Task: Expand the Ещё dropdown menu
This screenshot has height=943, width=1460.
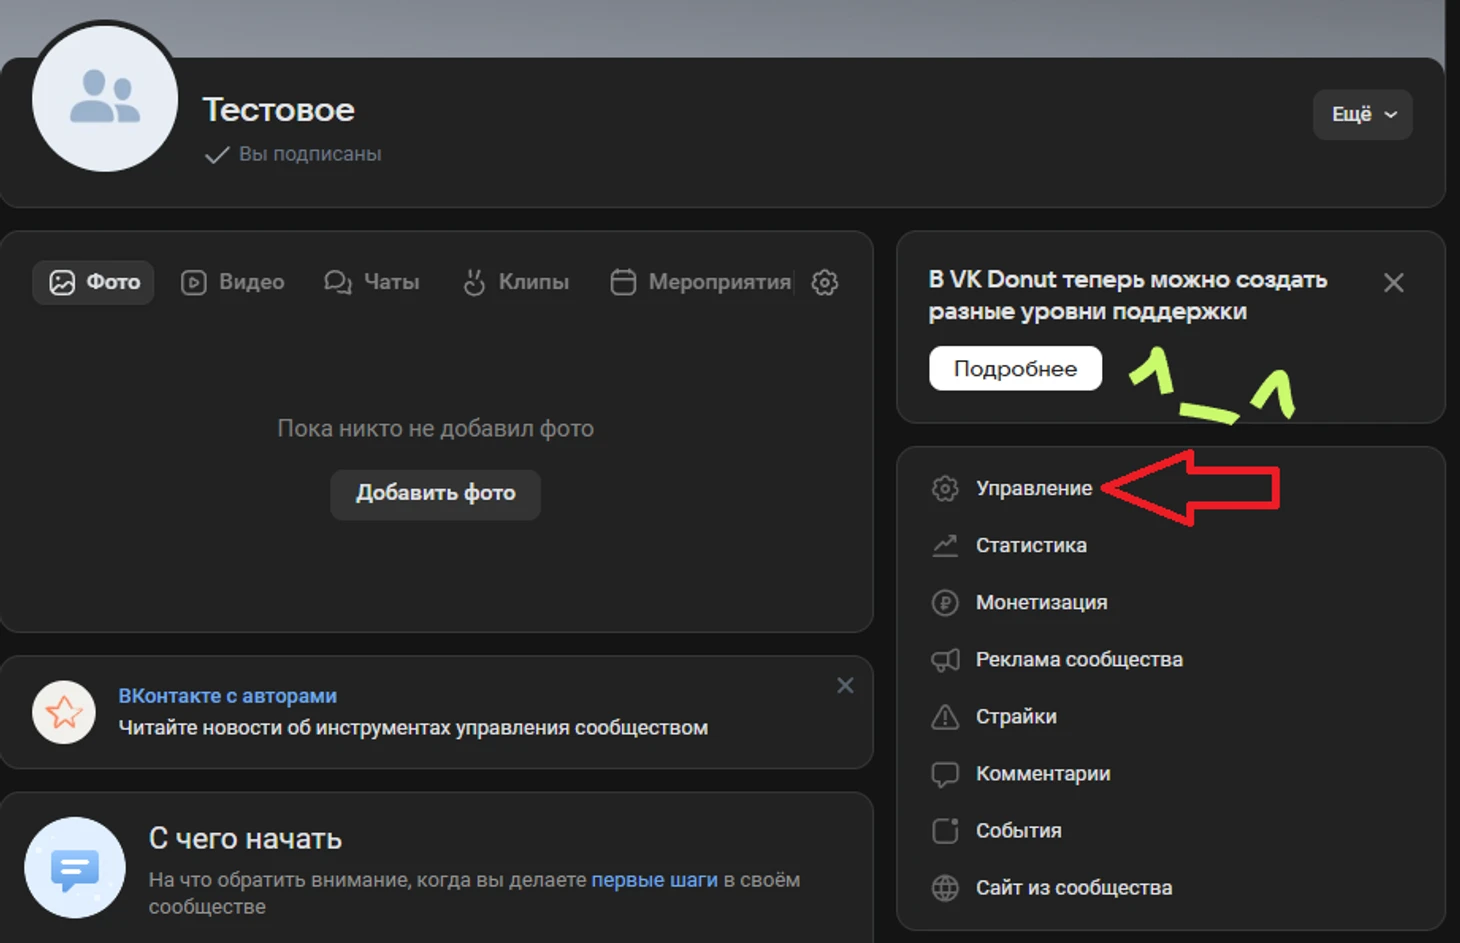Action: [x=1362, y=114]
